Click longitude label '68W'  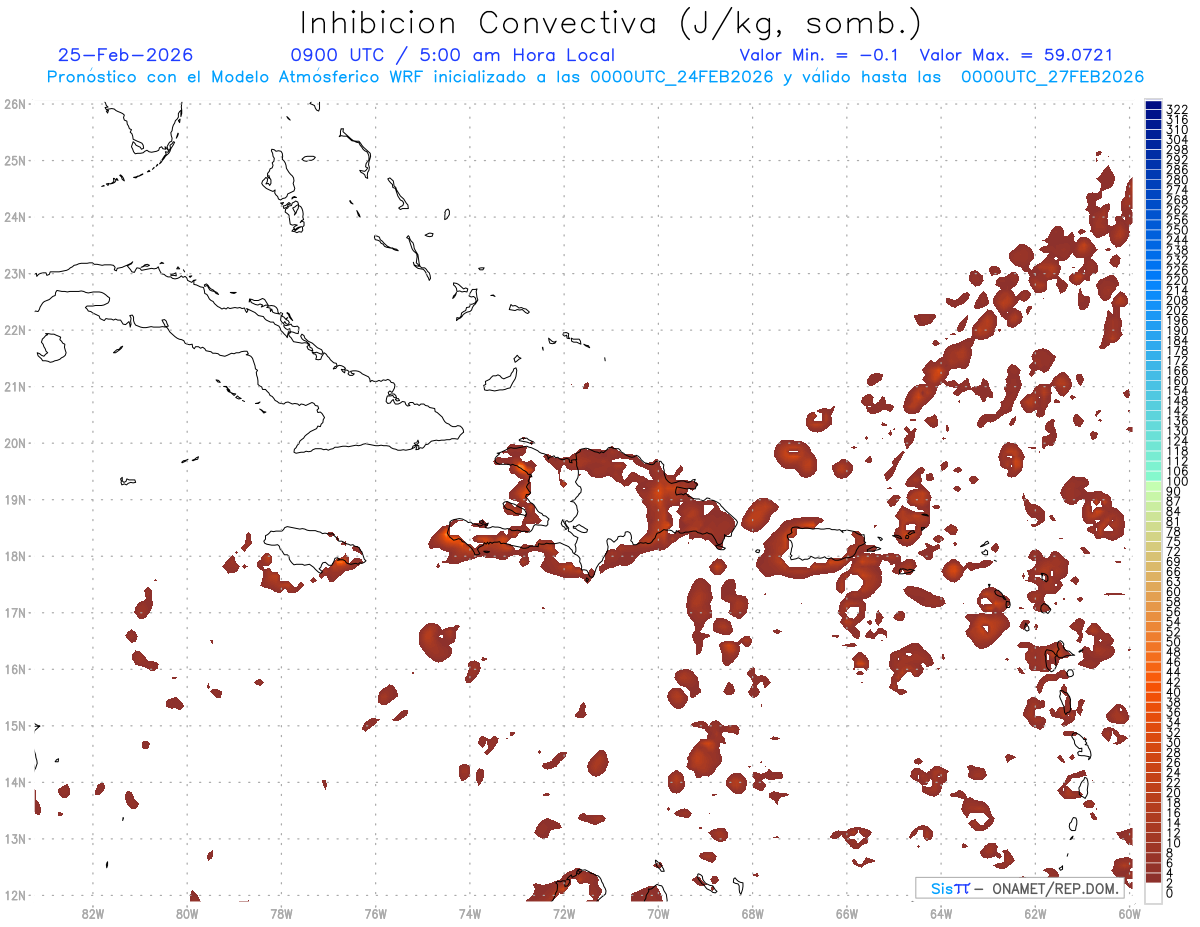coord(752,913)
